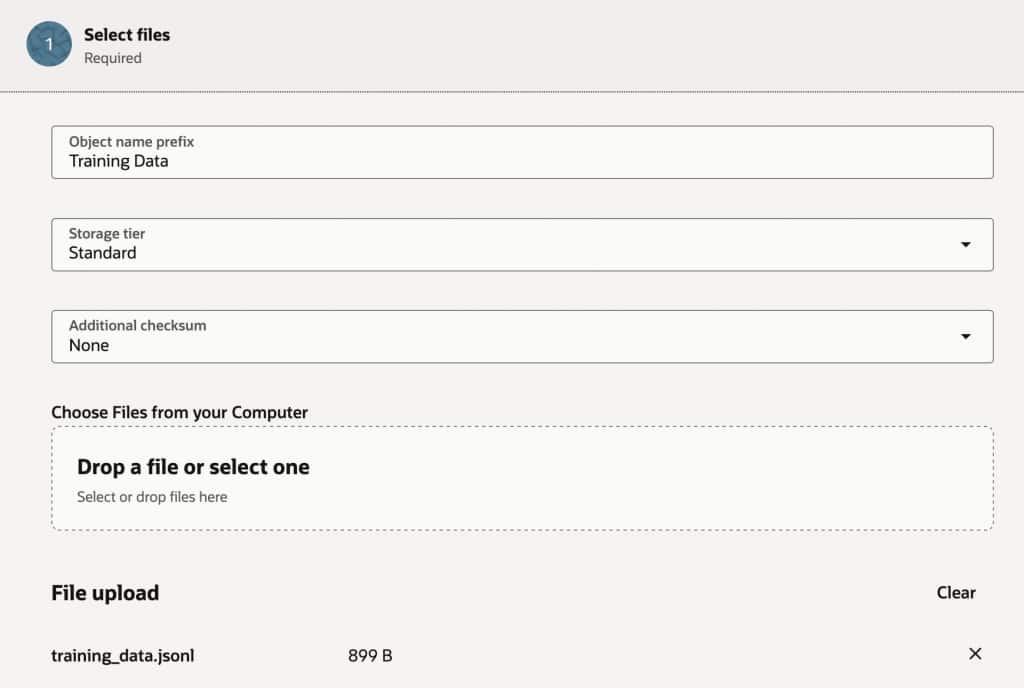Click the File upload heading
Image resolution: width=1024 pixels, height=688 pixels.
[x=105, y=592]
